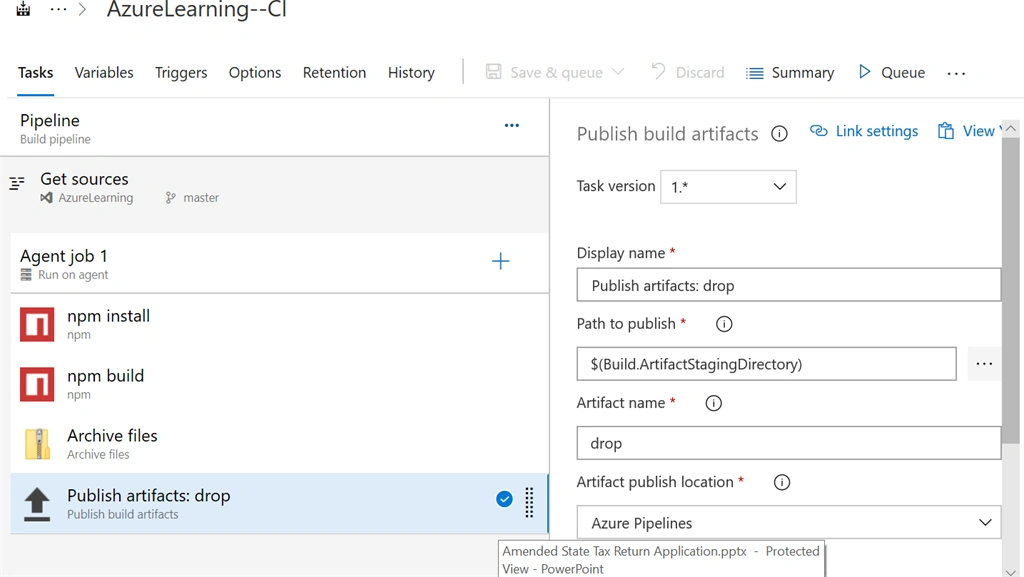Open the breadcrumb ellipsis menu
Image resolution: width=1024 pixels, height=577 pixels.
[x=58, y=9]
